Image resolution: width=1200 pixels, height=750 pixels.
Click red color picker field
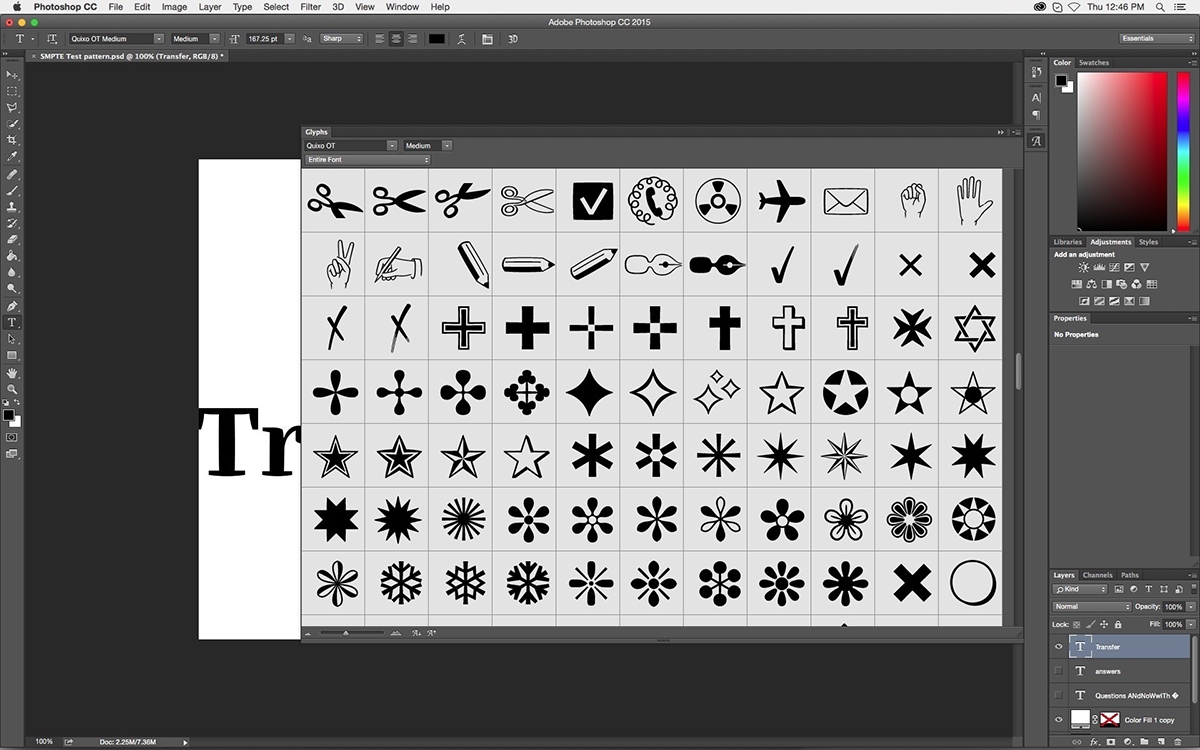pos(1122,152)
